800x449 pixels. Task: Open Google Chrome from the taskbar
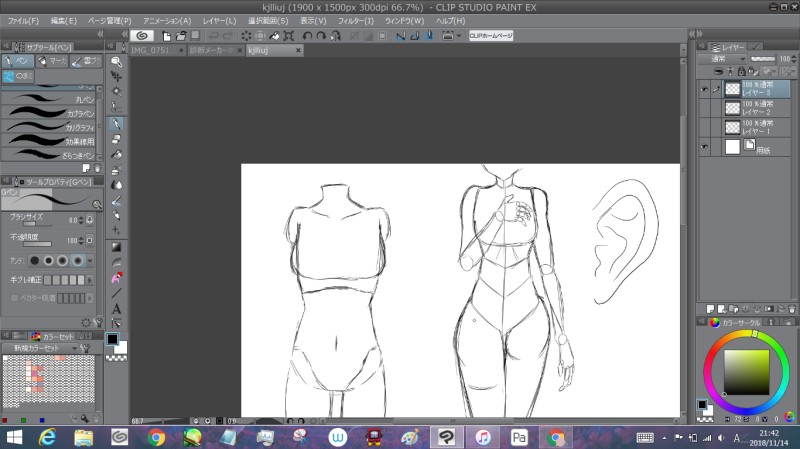click(x=156, y=437)
